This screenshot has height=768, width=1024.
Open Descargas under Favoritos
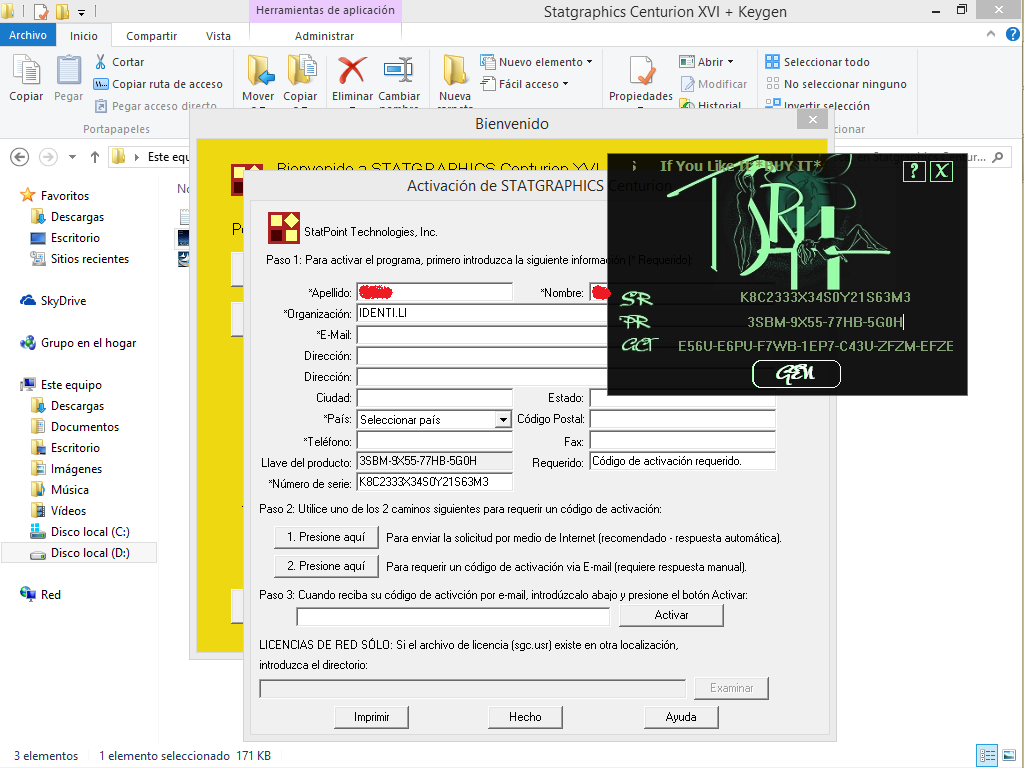pos(68,217)
